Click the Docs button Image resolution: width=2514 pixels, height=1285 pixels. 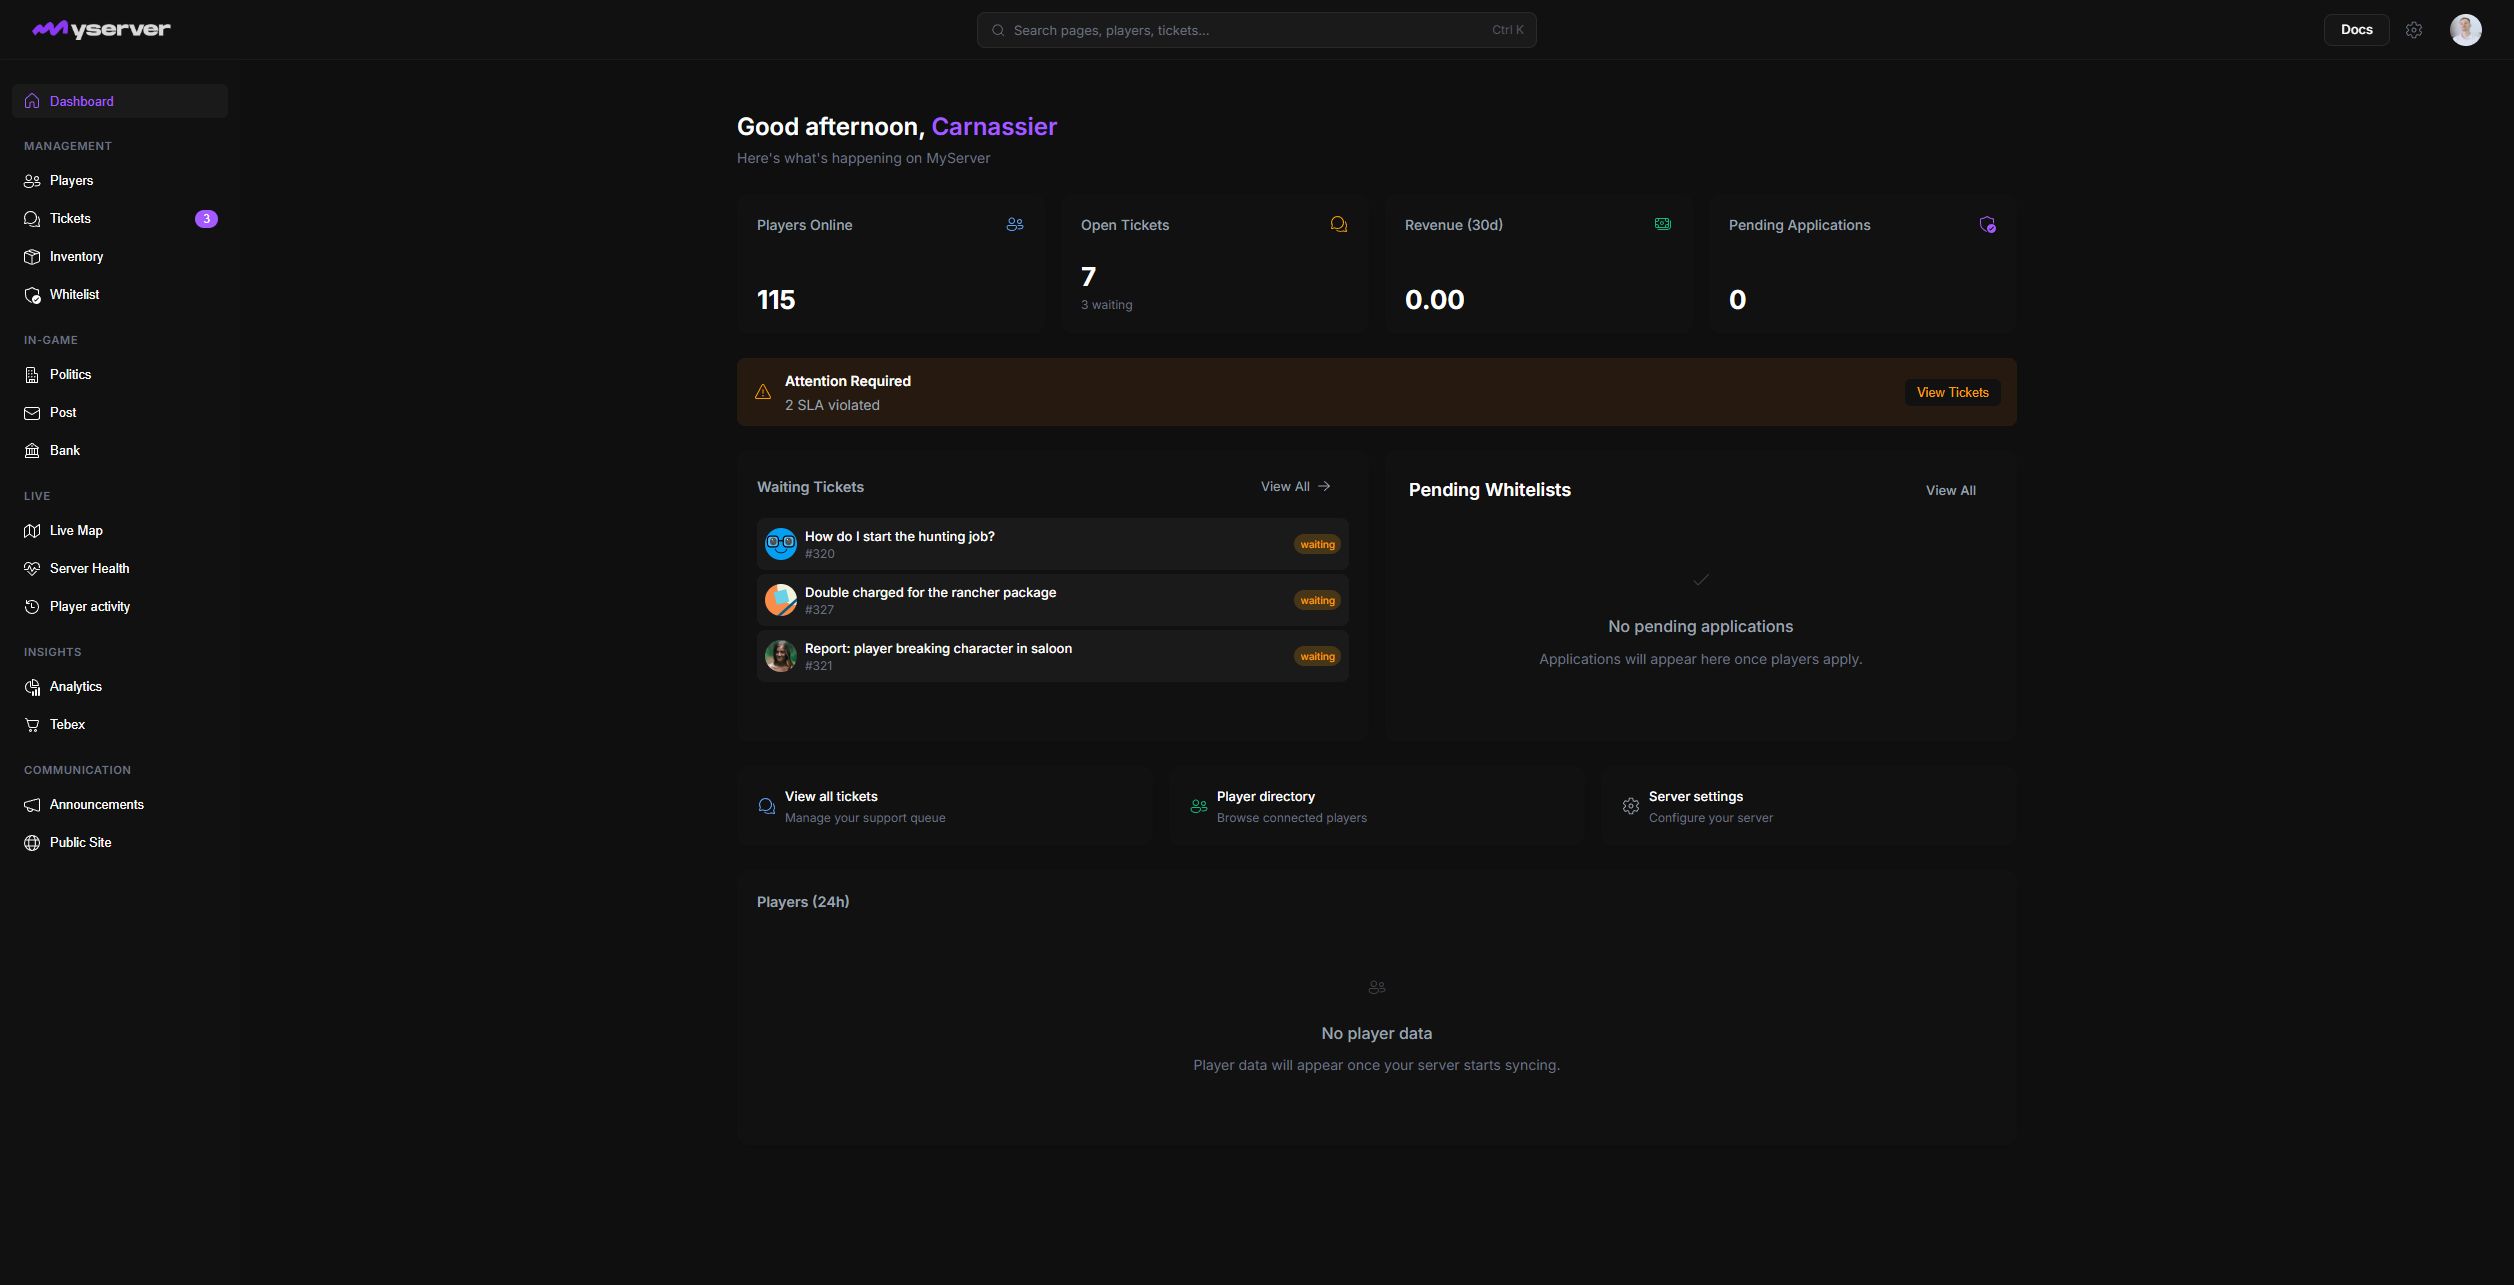pos(2356,30)
